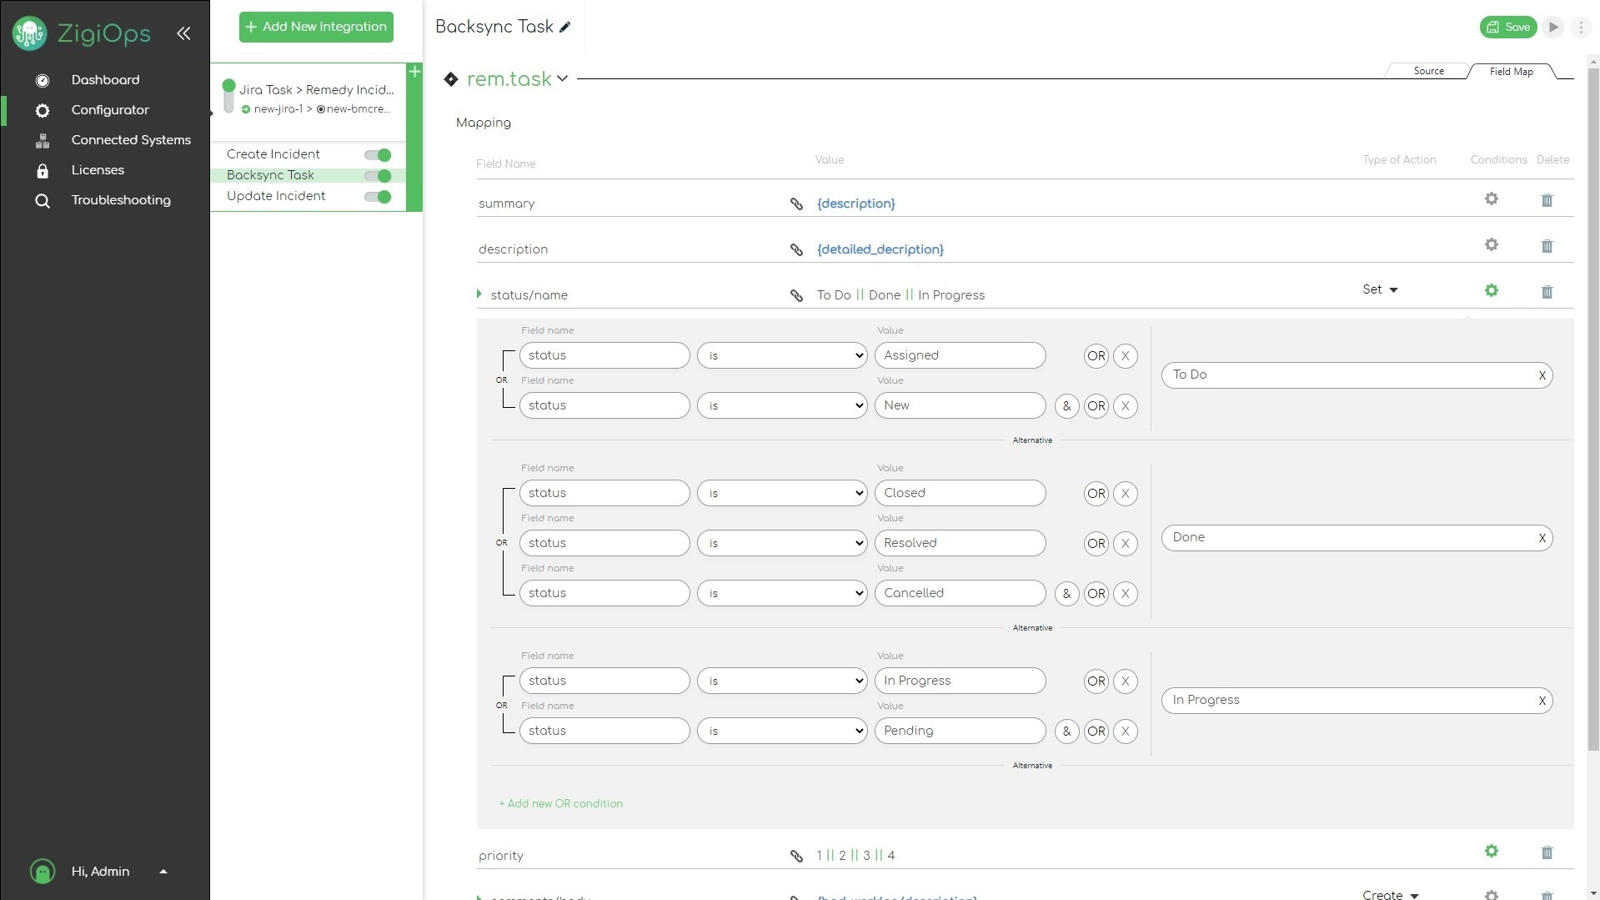The height and width of the screenshot is (900, 1600).
Task: Disable the Update Incident toggle
Action: coord(377,196)
